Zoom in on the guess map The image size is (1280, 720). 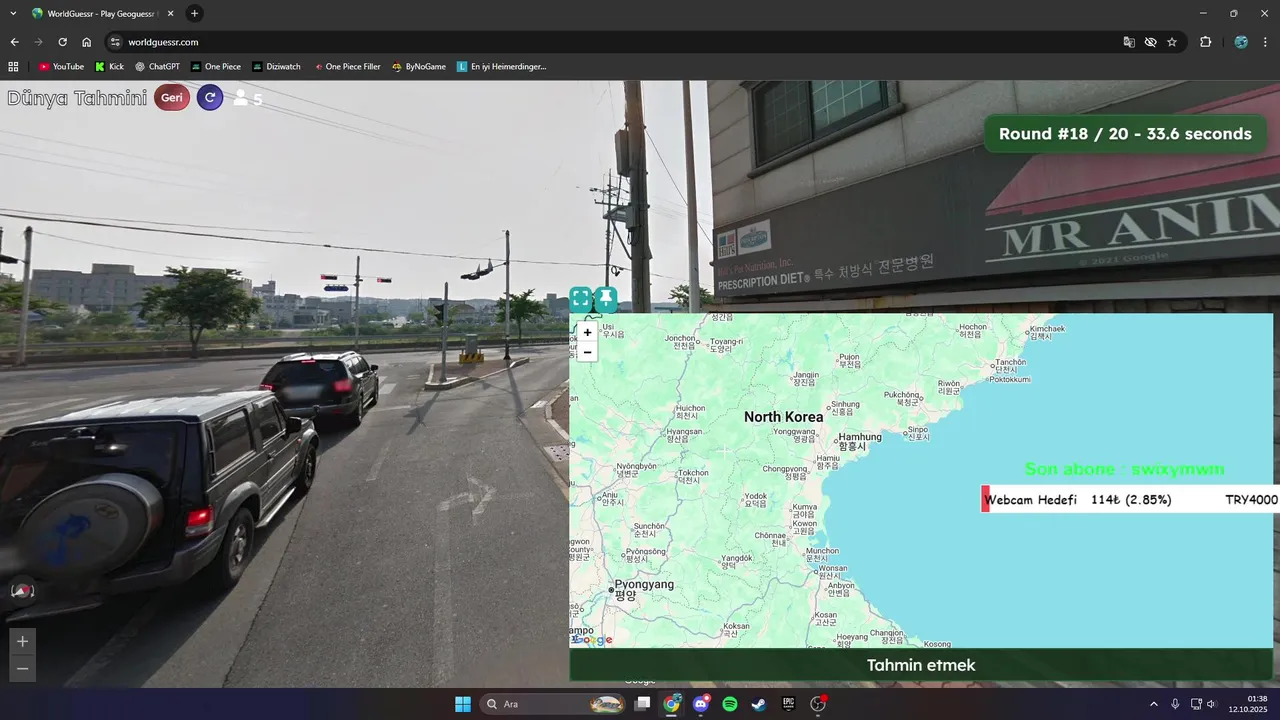[x=587, y=332]
